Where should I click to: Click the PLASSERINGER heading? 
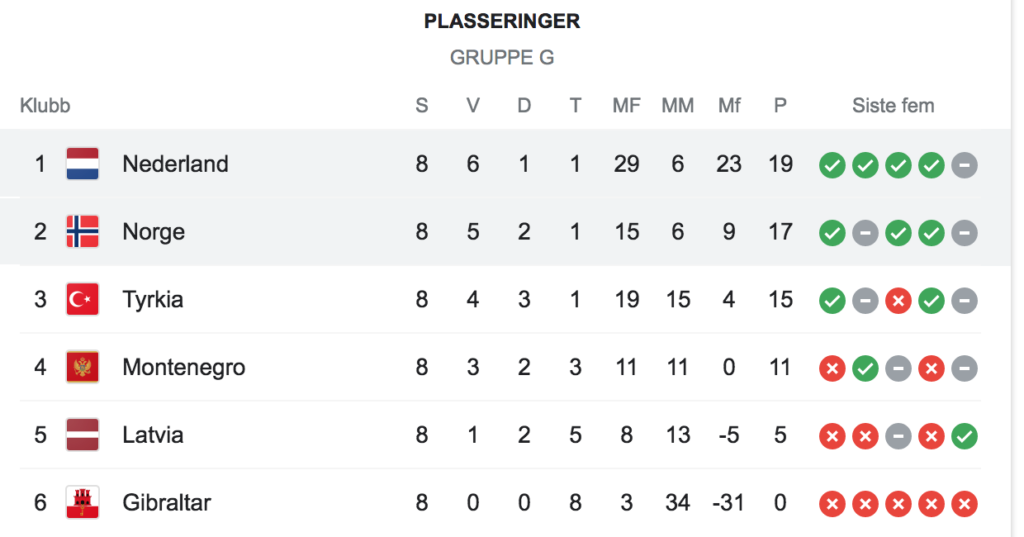502,21
